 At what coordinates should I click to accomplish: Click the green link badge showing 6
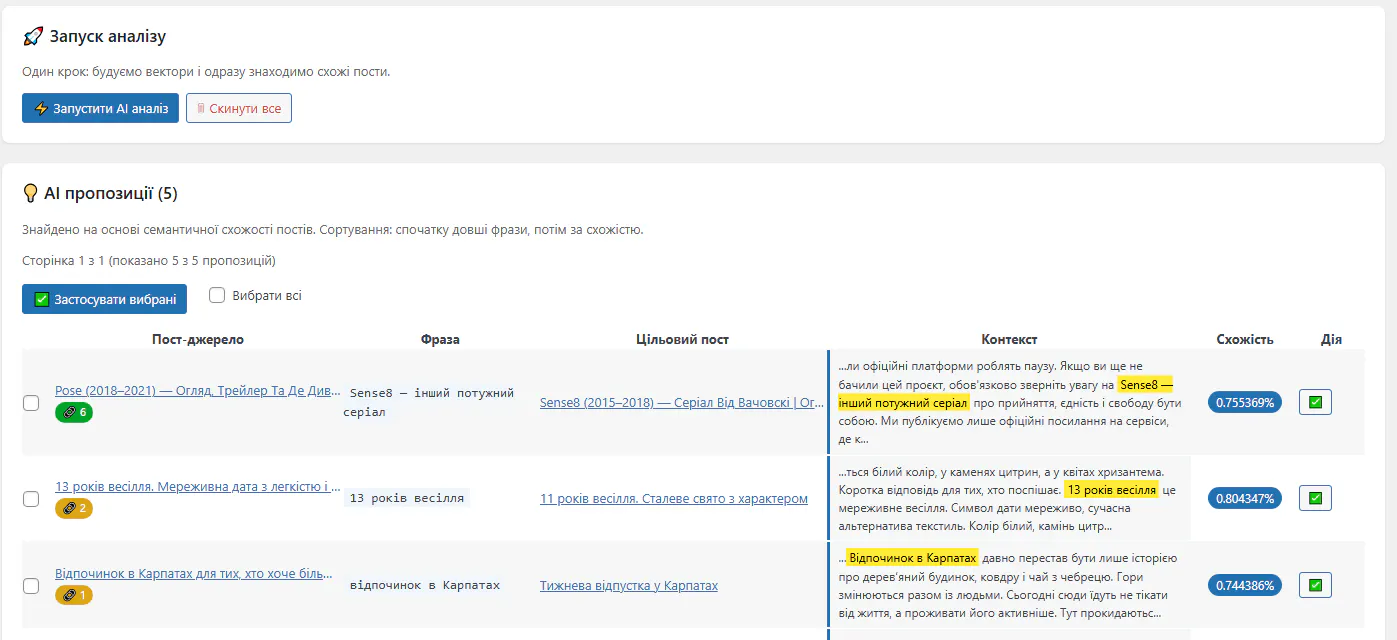pos(74,412)
